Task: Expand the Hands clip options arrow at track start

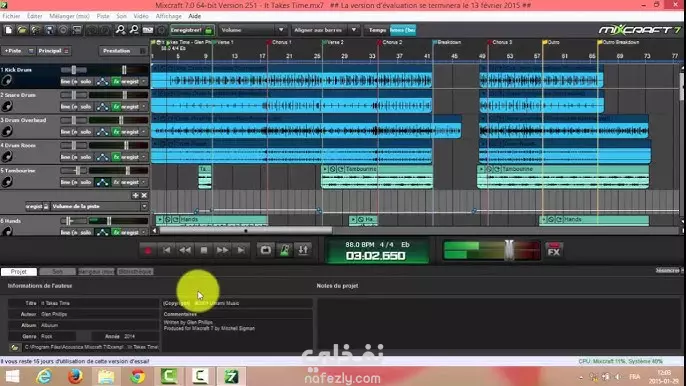Action: pyautogui.click(x=160, y=219)
